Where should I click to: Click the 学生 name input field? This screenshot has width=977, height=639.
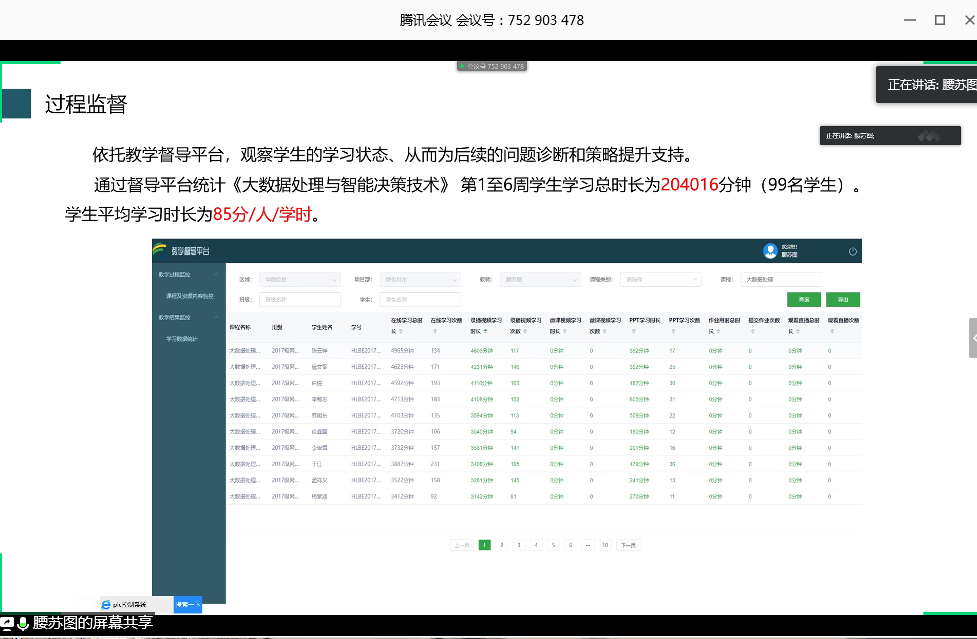[x=421, y=299]
